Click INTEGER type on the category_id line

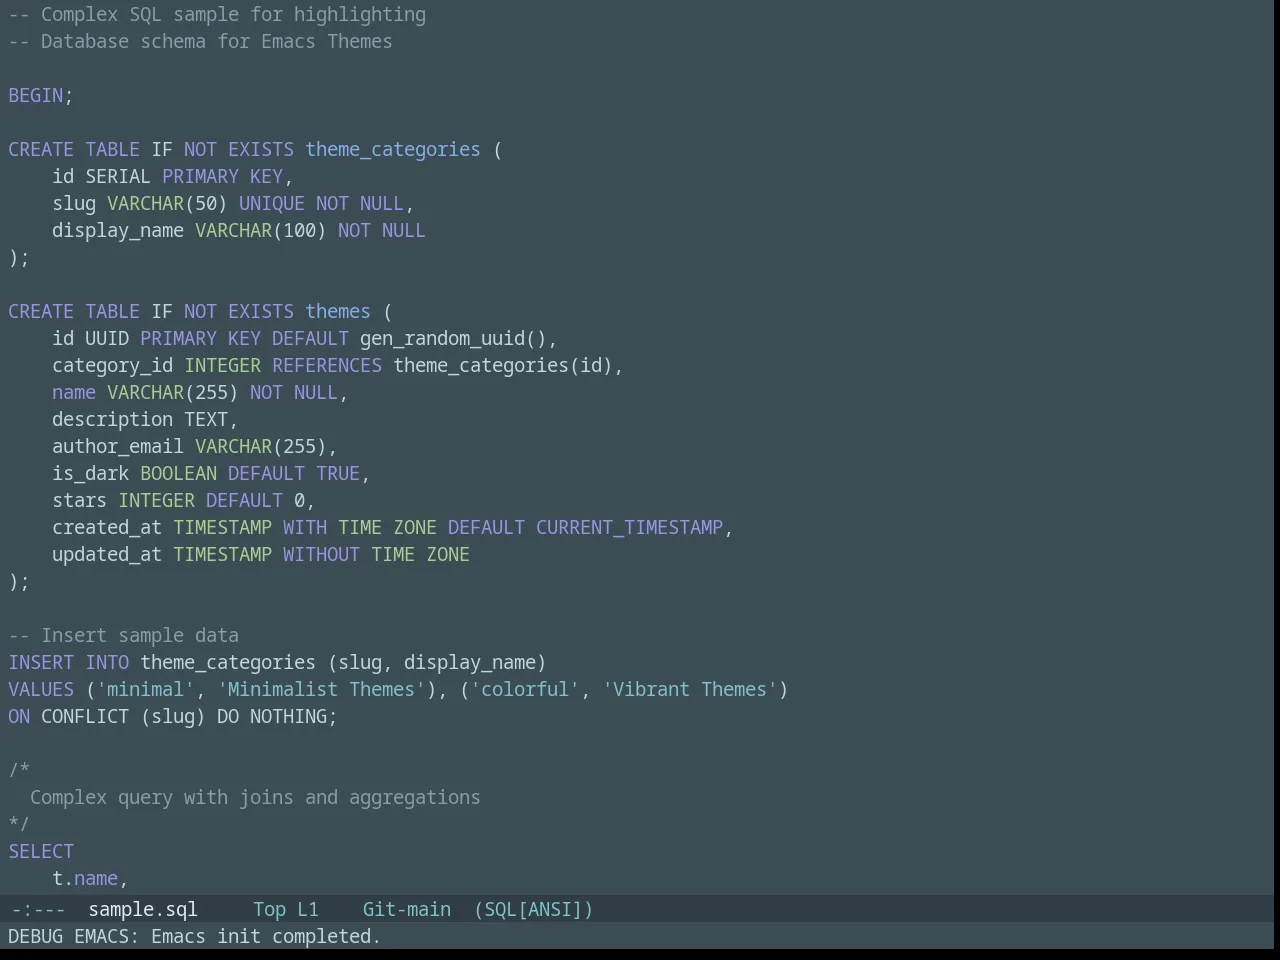222,365
